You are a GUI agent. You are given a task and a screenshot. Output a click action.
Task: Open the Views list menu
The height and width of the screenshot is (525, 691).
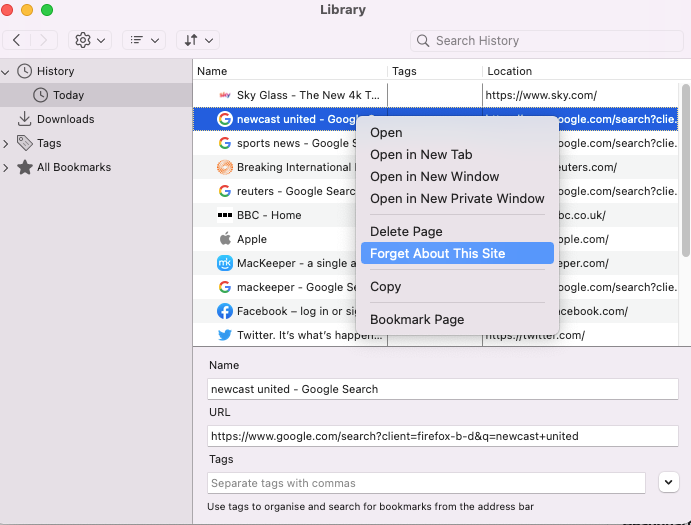[x=144, y=40]
